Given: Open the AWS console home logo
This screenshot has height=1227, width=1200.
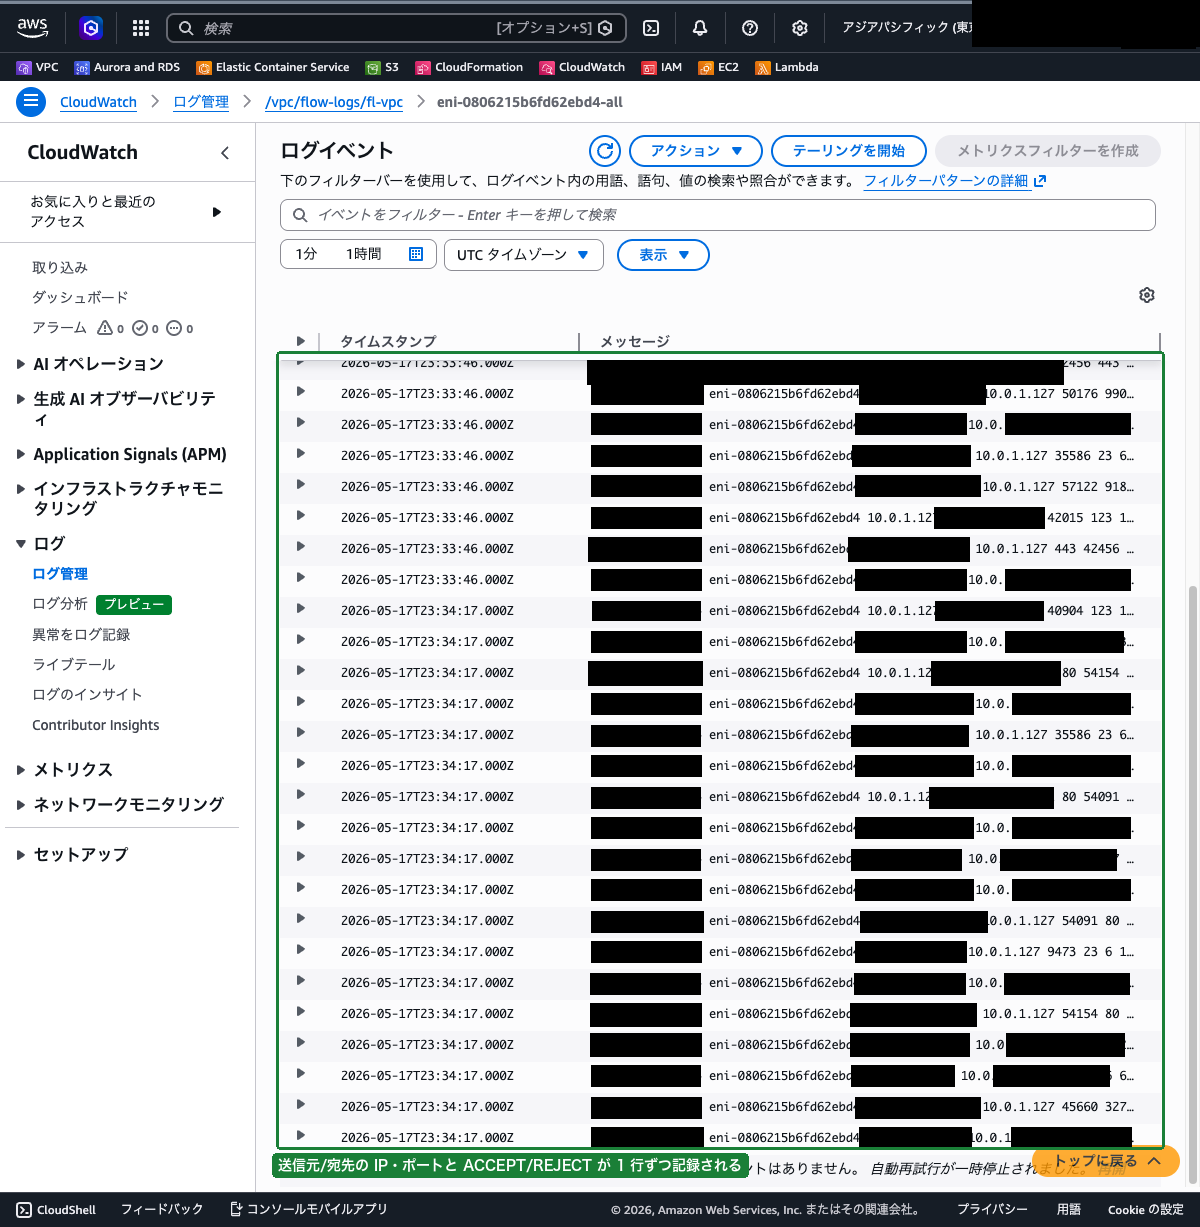Looking at the screenshot, I should (x=32, y=28).
